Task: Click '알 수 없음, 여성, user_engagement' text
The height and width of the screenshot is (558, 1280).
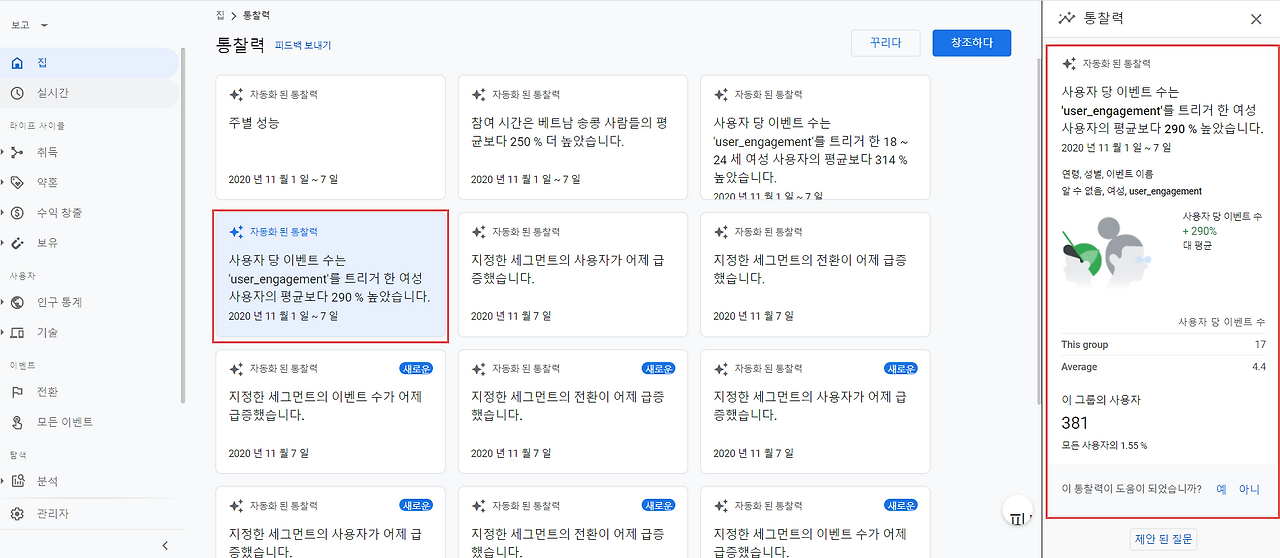Action: point(1131,191)
